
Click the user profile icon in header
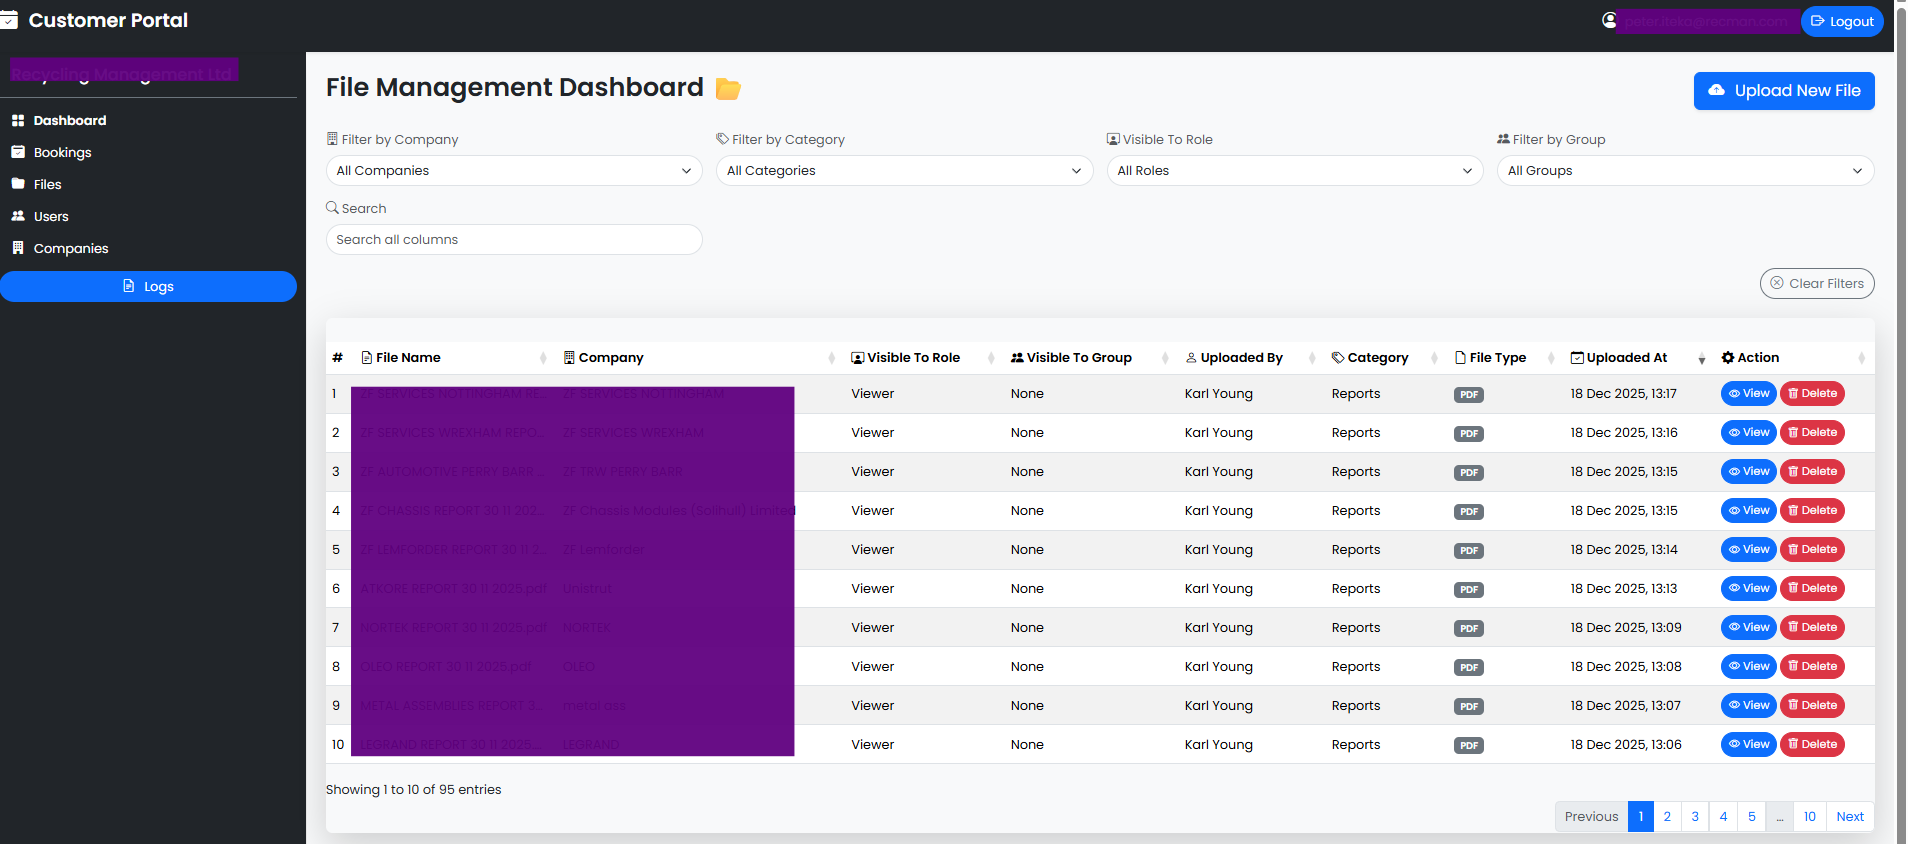(x=1609, y=20)
